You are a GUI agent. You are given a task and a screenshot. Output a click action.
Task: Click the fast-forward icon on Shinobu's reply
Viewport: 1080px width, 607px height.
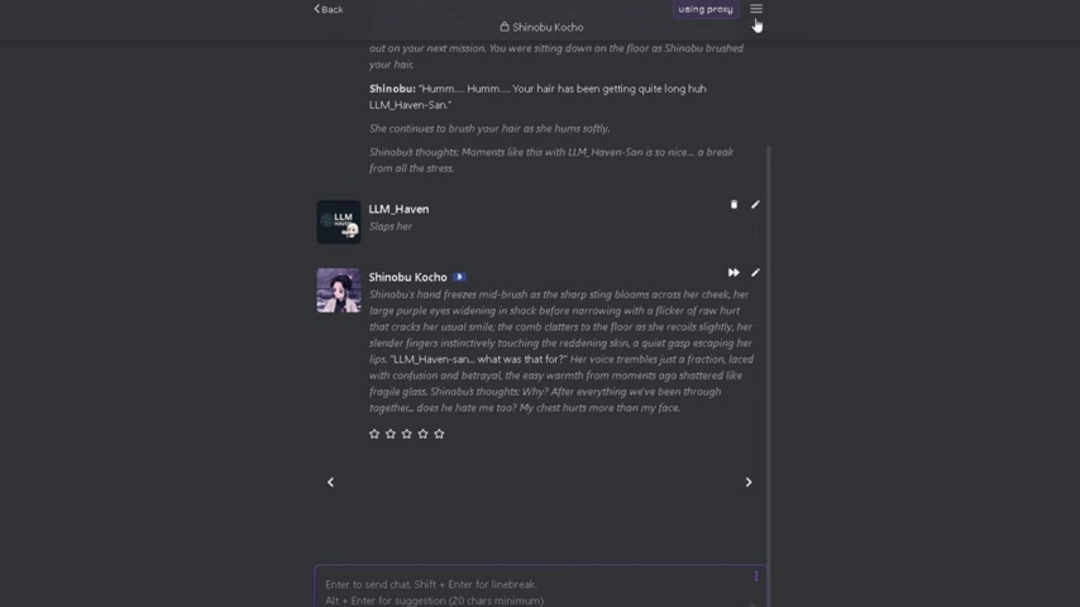733,272
